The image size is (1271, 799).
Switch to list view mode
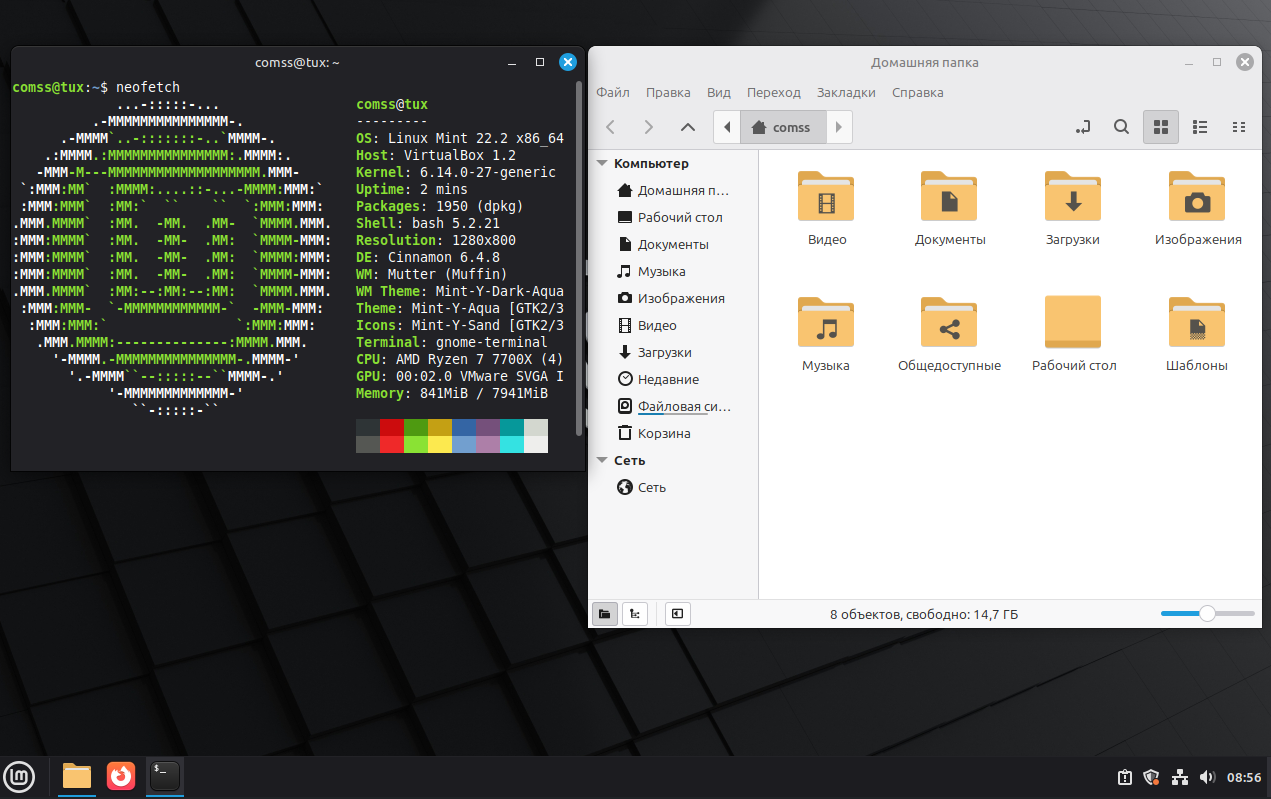pyautogui.click(x=1200, y=127)
